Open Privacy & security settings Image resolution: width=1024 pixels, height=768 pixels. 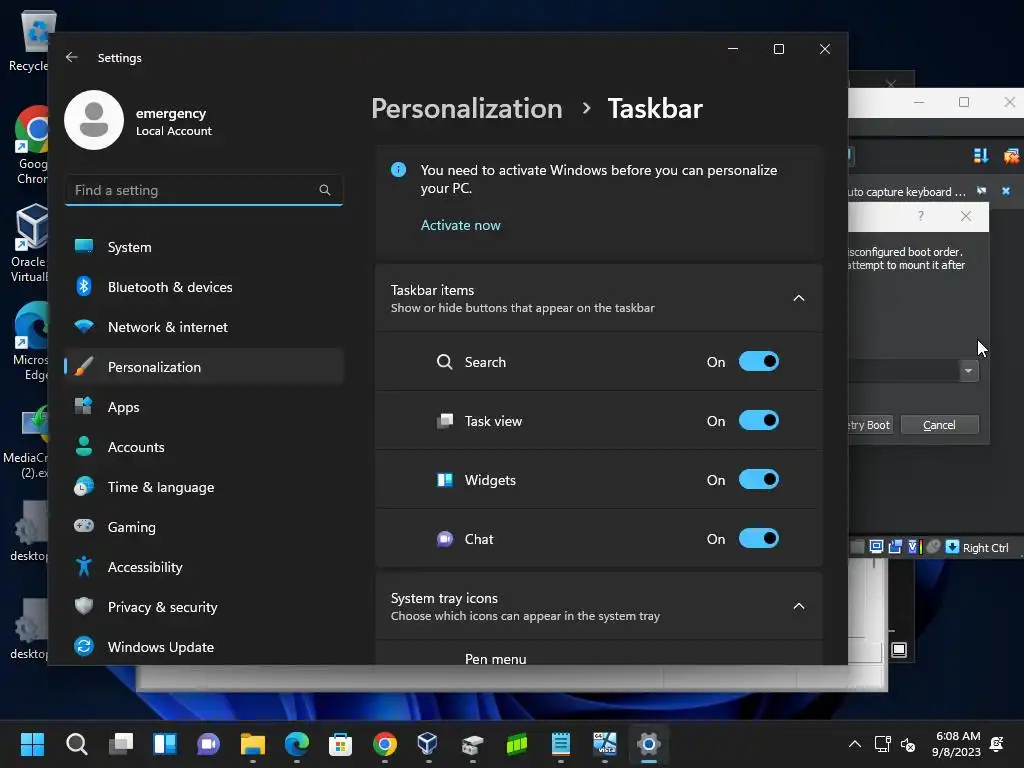tap(204, 607)
